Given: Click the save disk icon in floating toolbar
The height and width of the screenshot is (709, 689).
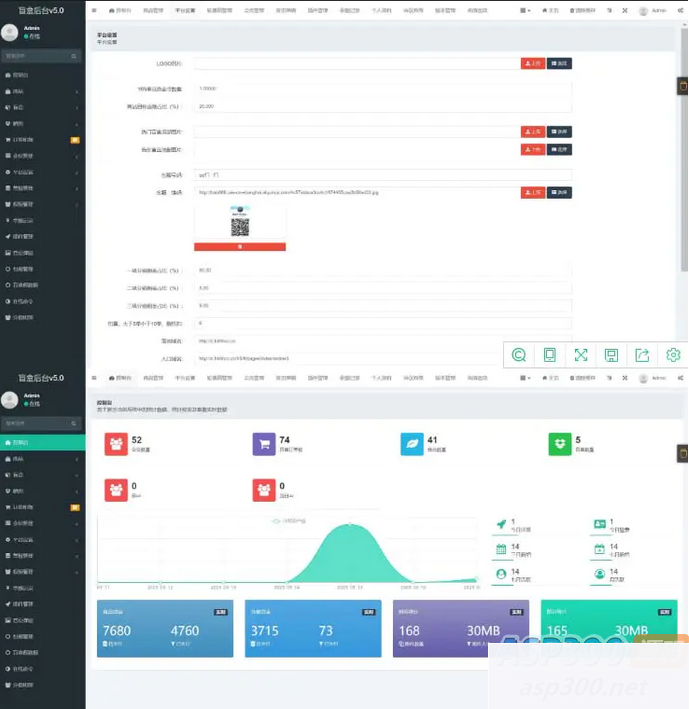Looking at the screenshot, I should pyautogui.click(x=611, y=355).
